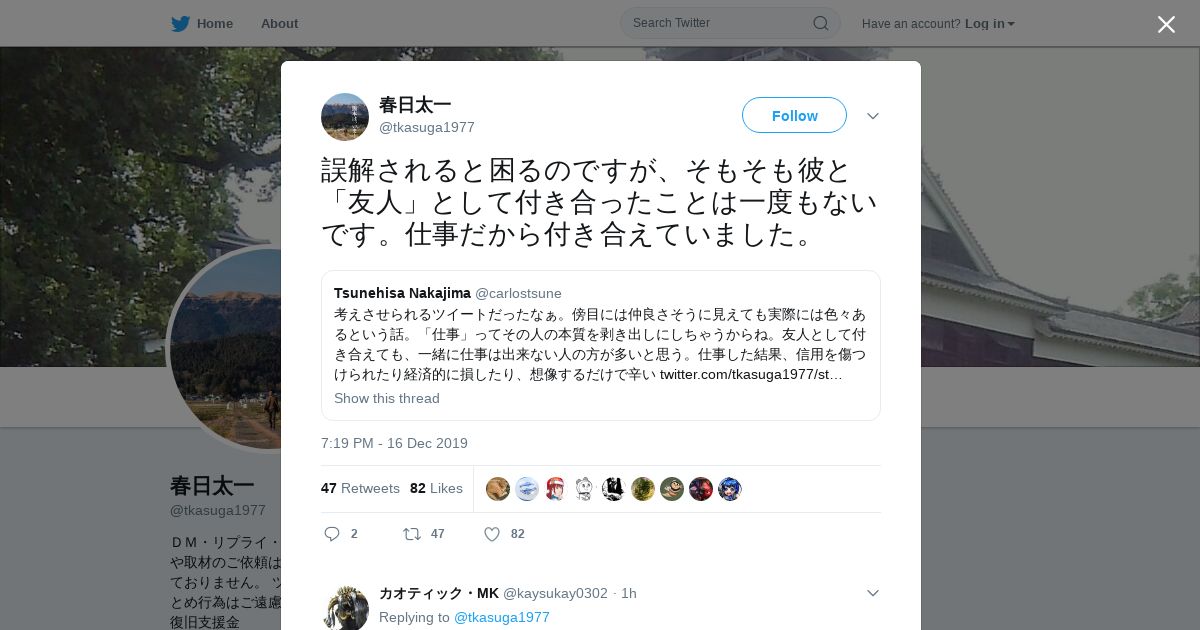
Task: Follow 春日太一 with the Follow button
Action: (794, 115)
